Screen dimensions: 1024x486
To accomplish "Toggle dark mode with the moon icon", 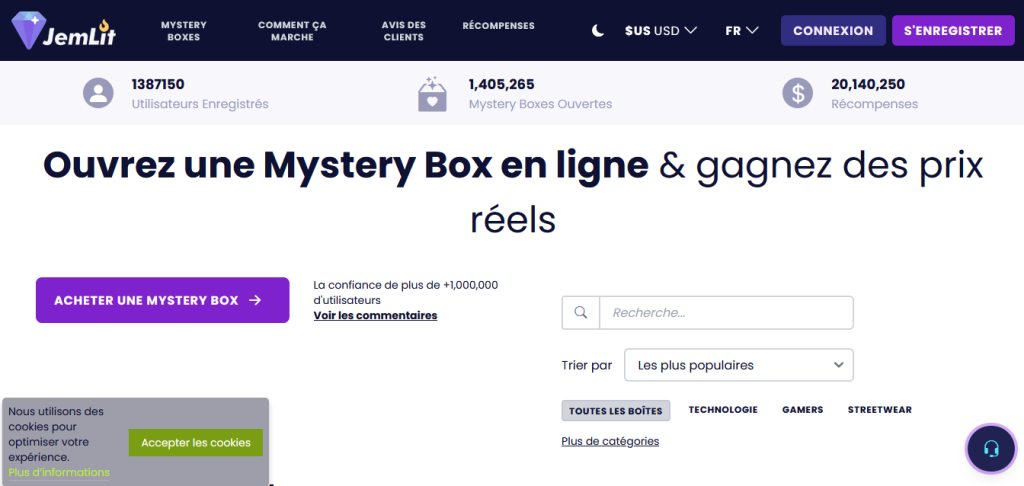I will [598, 31].
